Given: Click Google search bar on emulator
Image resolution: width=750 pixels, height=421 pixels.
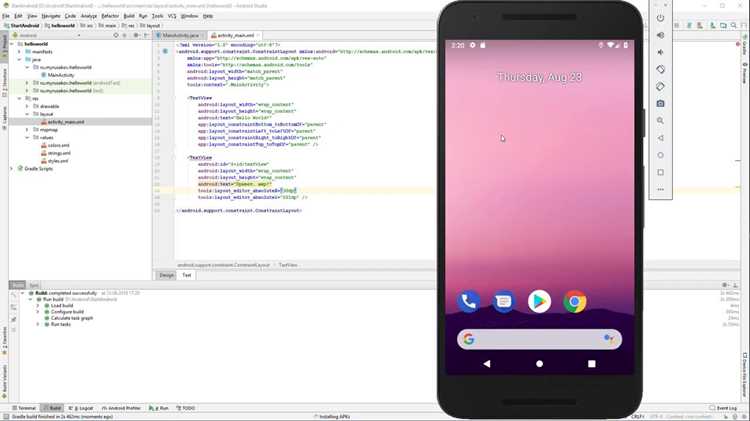Looking at the screenshot, I should click(539, 339).
